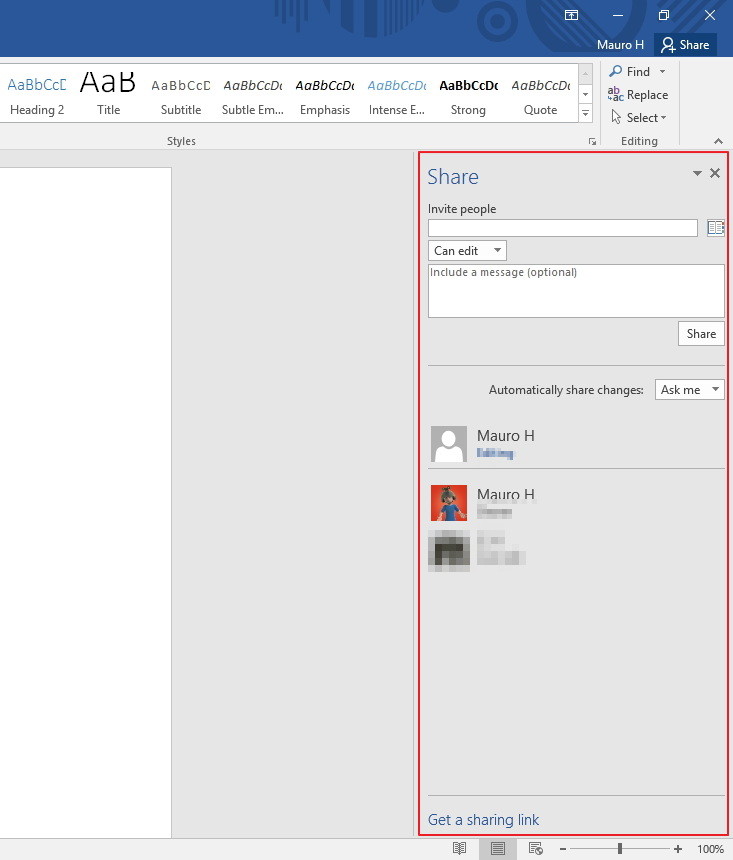Viewport: 733px width, 860px height.
Task: Close the Share pane
Action: pyautogui.click(x=715, y=173)
